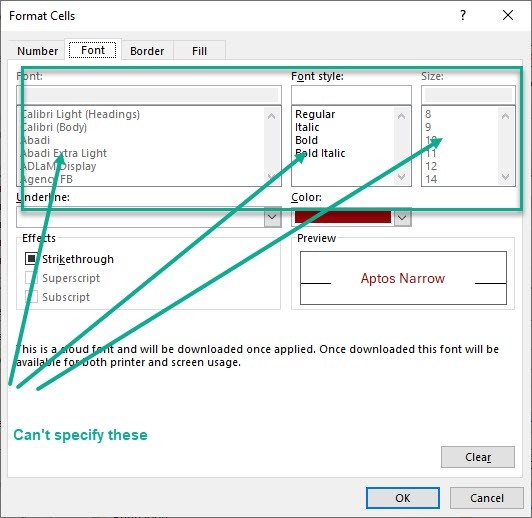
Task: Enable the Subscript checkbox
Action: point(31,297)
